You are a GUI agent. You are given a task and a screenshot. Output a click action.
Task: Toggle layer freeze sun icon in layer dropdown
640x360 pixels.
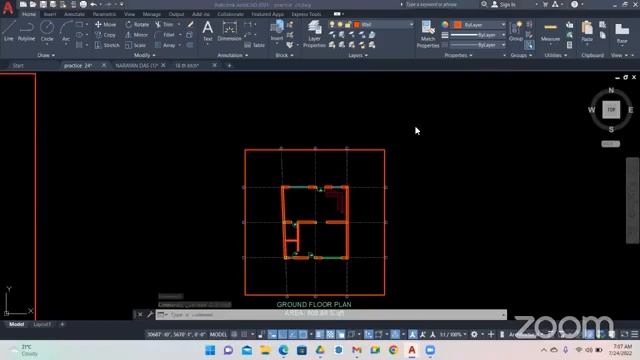[x=340, y=24]
